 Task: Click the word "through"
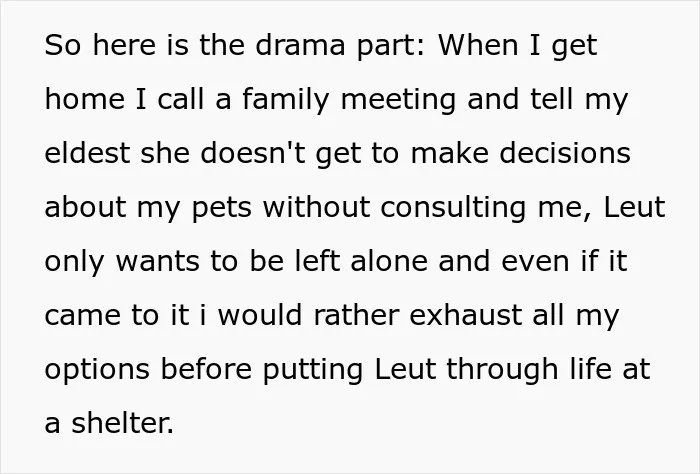(502, 370)
